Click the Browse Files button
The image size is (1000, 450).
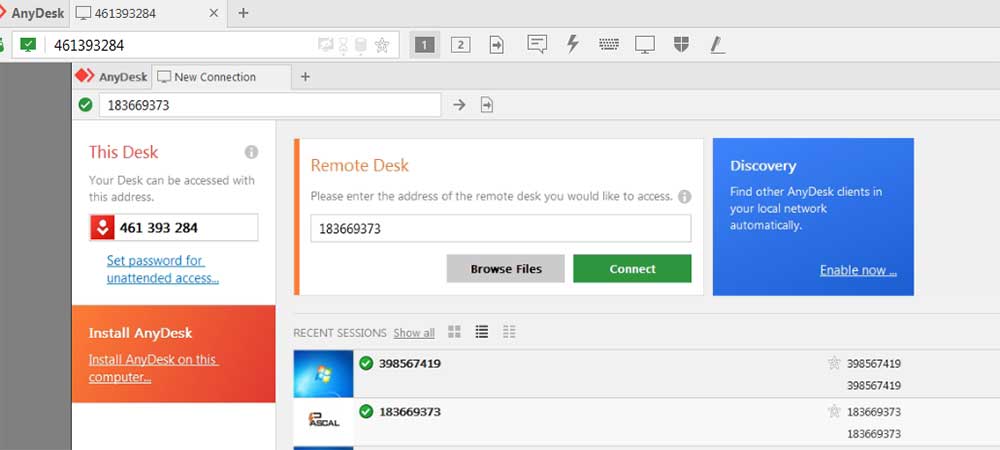coord(506,268)
